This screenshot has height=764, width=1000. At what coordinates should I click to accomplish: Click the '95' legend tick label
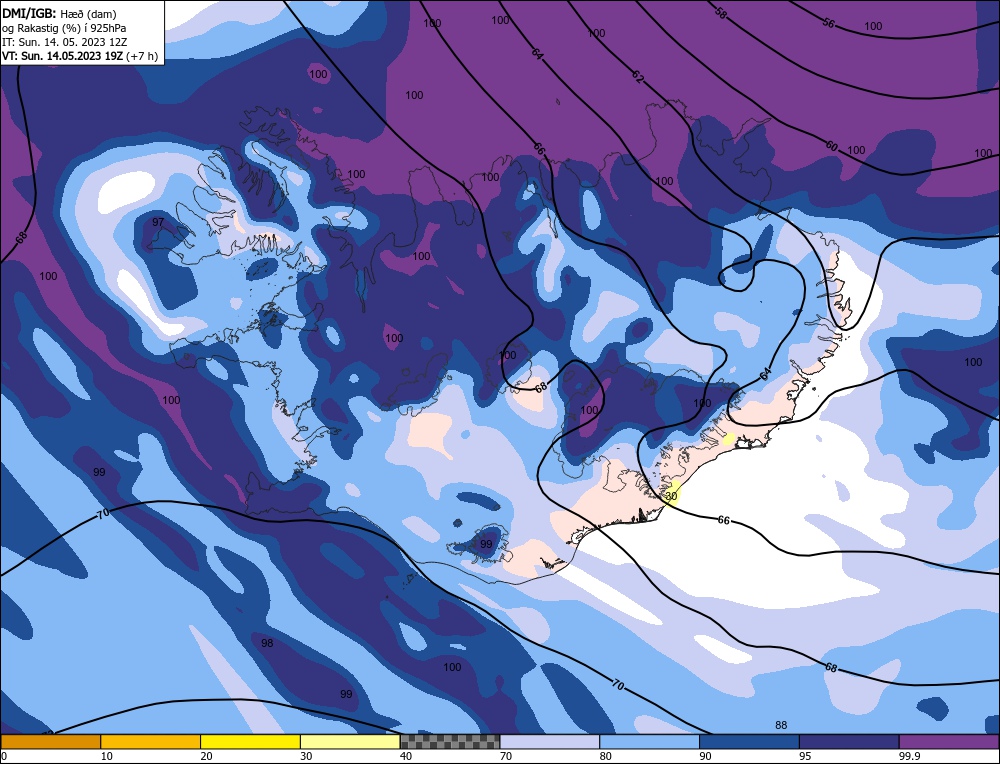805,756
